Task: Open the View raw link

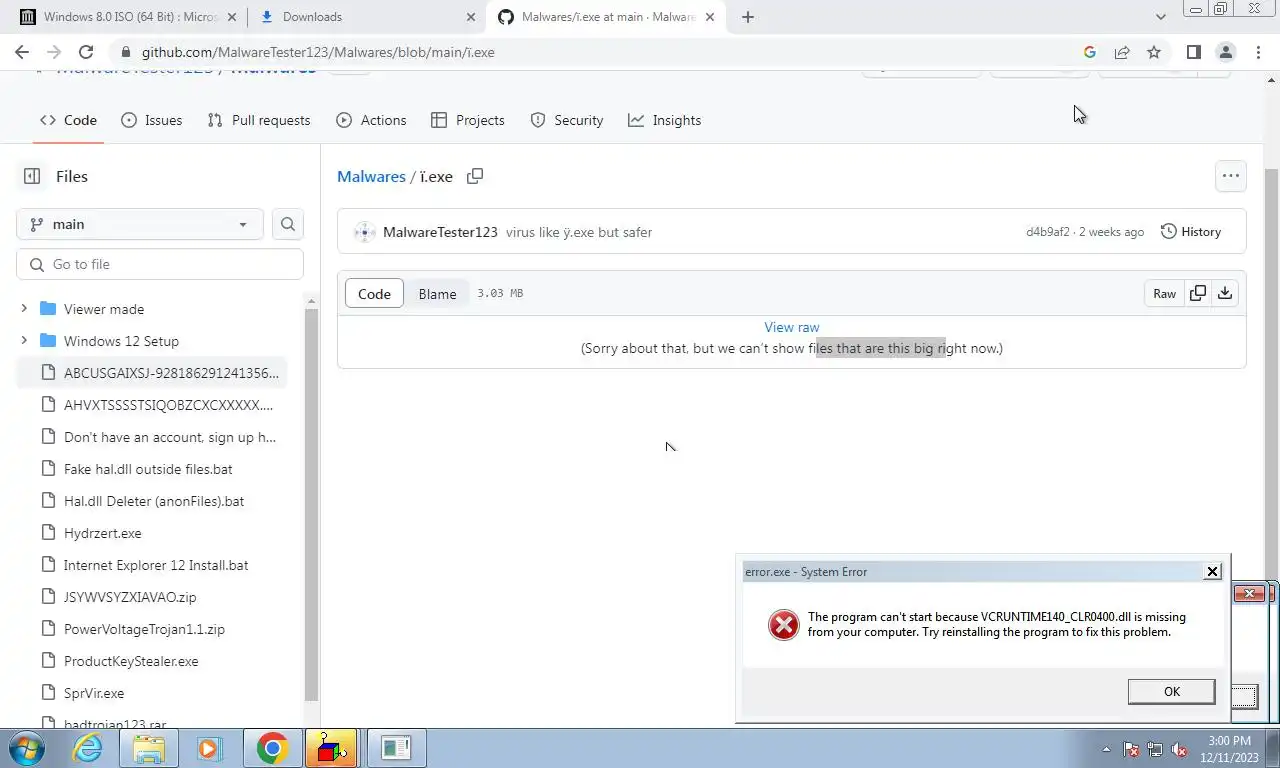Action: click(791, 327)
